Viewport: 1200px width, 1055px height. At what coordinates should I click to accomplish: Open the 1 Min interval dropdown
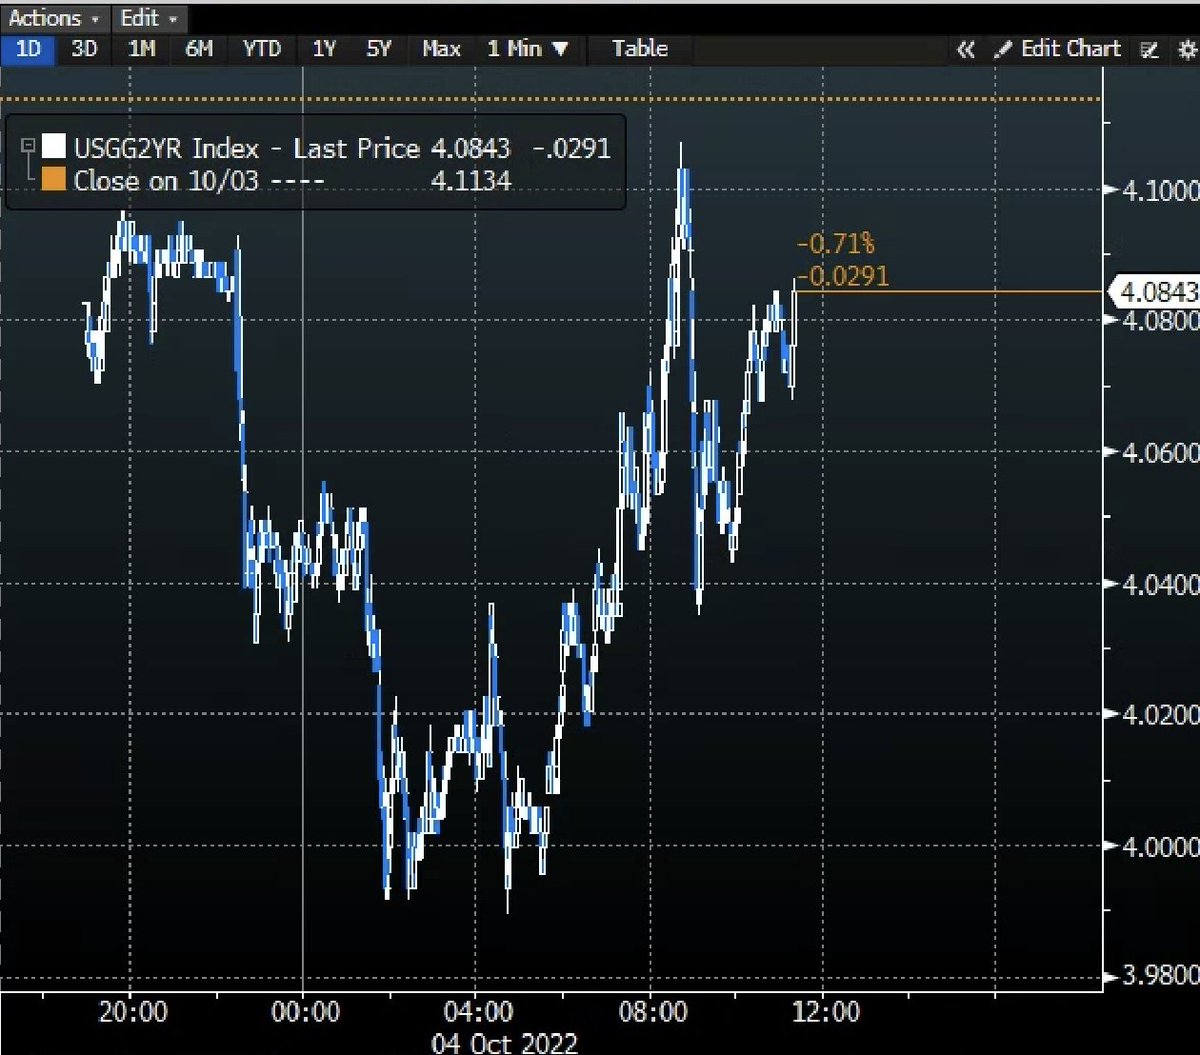(528, 48)
